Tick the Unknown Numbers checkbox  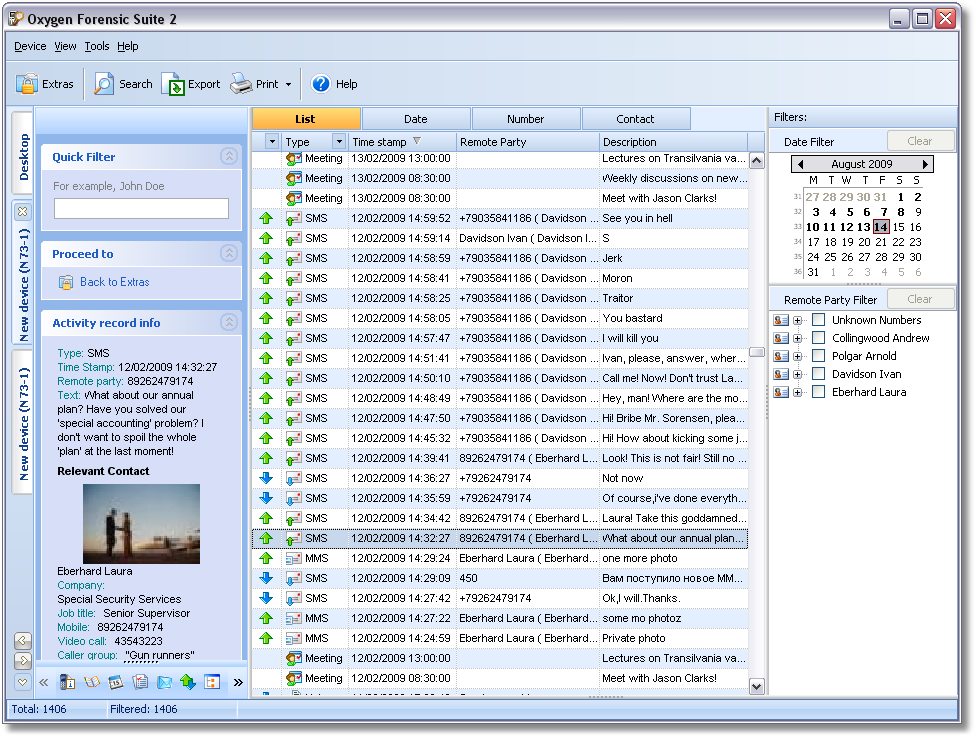point(818,320)
